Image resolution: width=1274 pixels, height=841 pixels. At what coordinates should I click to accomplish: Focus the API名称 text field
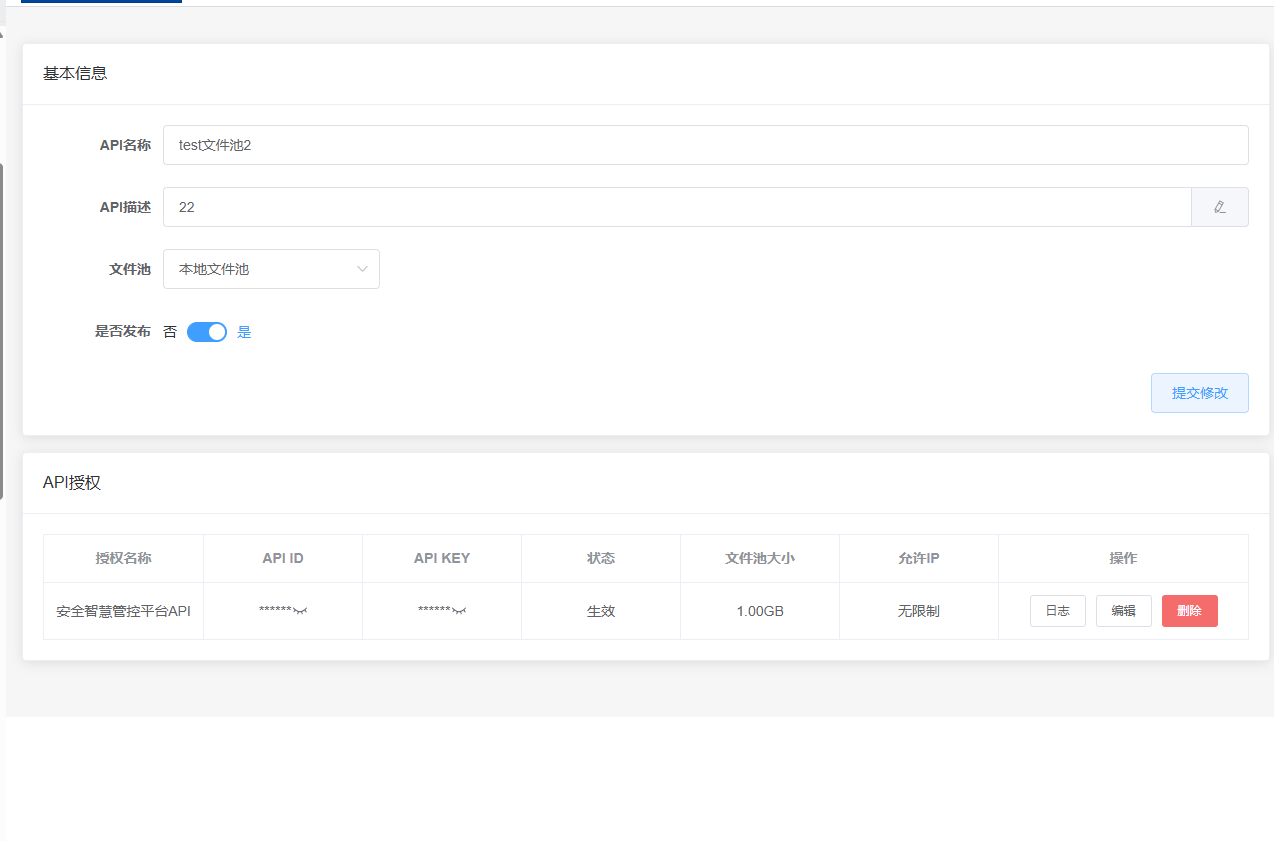pos(705,145)
